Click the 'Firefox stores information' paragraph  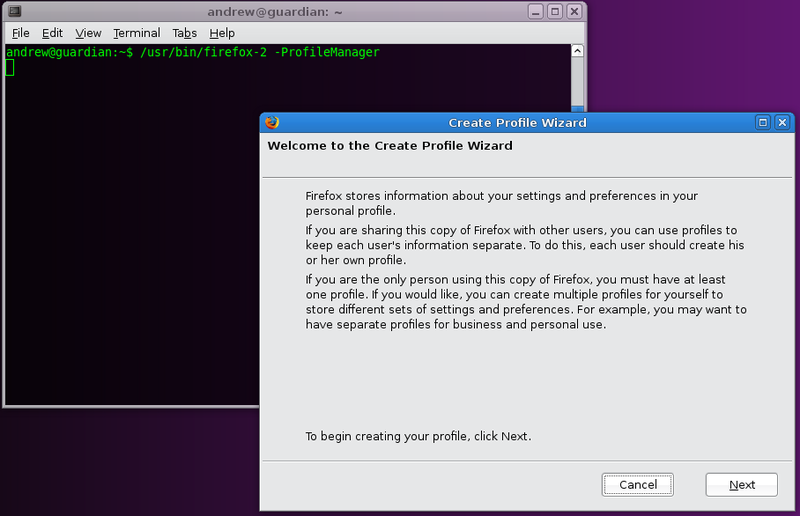[502, 203]
